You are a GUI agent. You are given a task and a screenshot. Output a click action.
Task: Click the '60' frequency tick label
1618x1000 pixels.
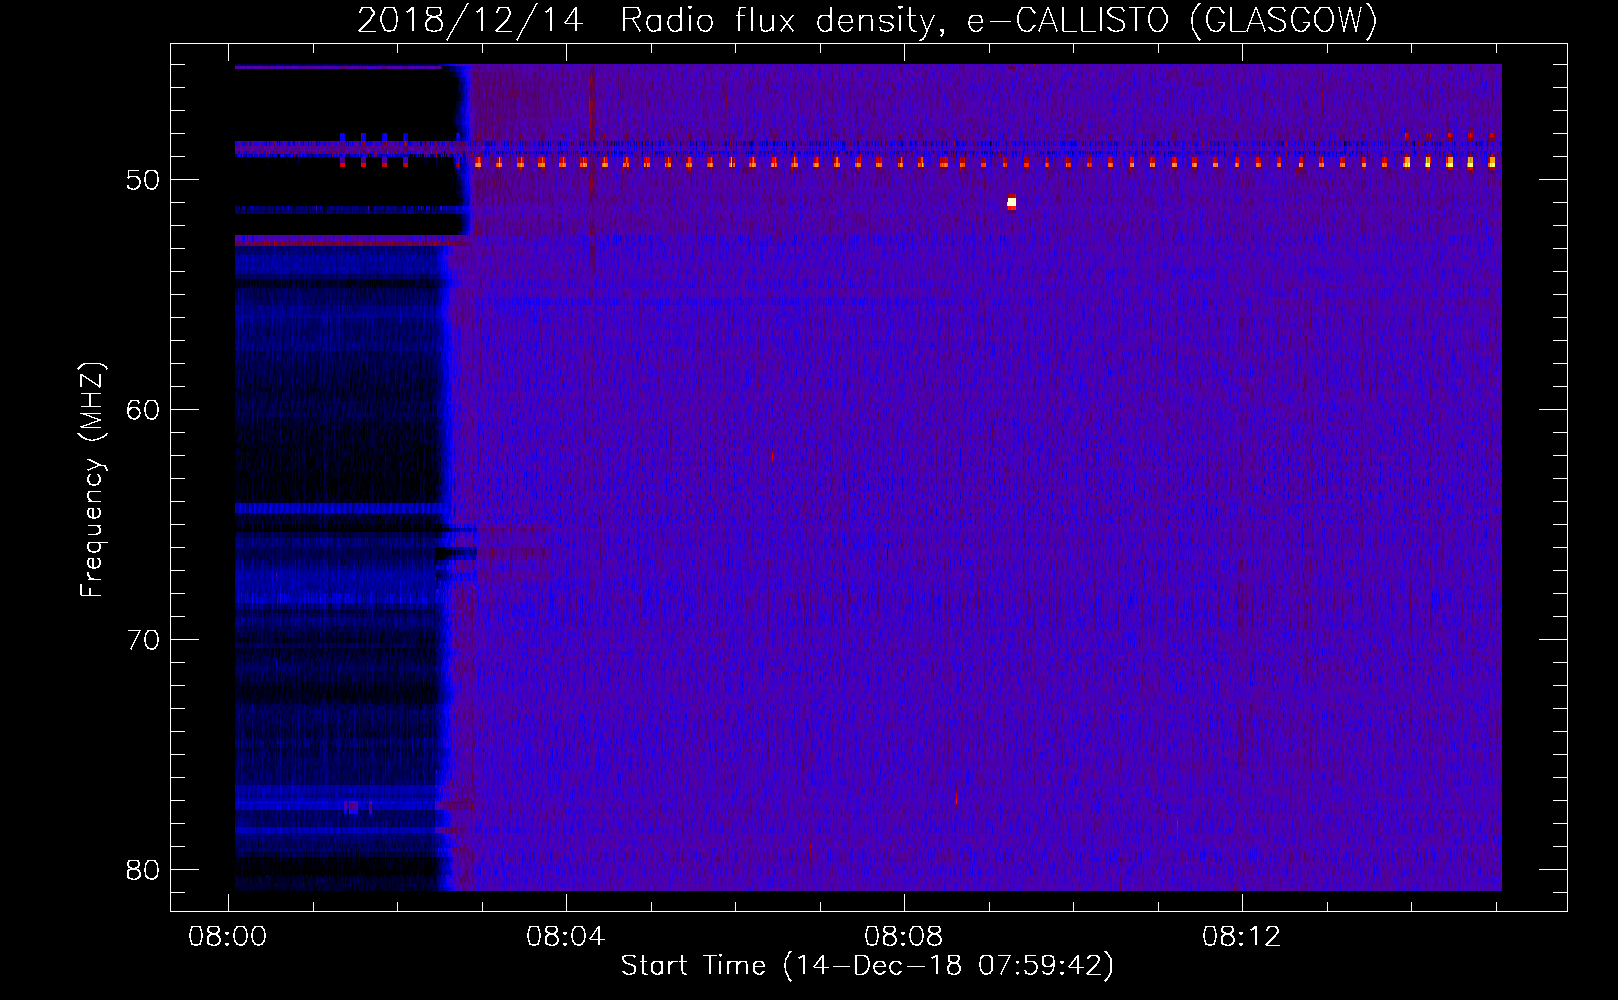tap(143, 410)
